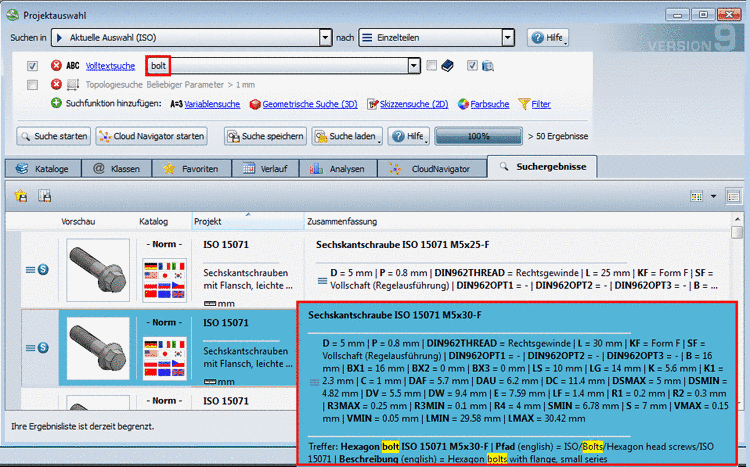
Task: Click the details list view icon at right
Action: (x=733, y=196)
